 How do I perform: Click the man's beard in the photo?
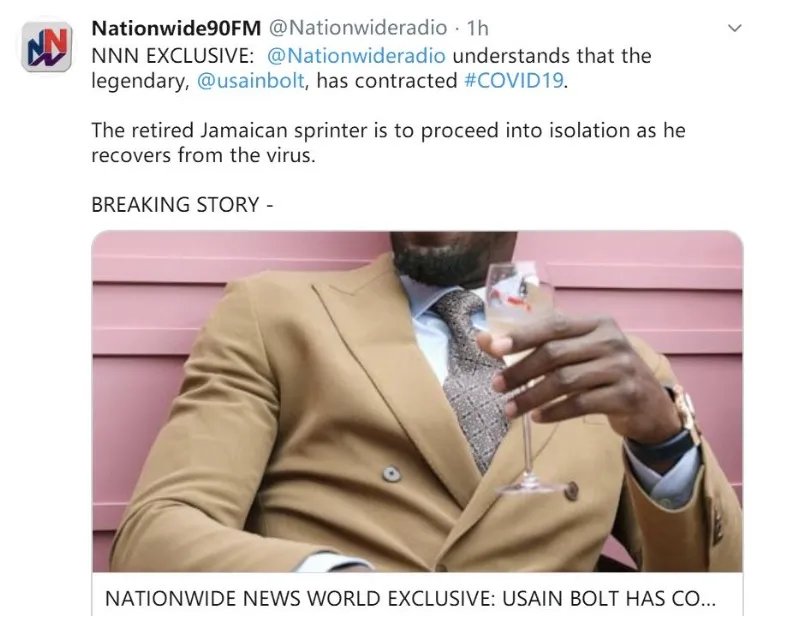tap(440, 260)
